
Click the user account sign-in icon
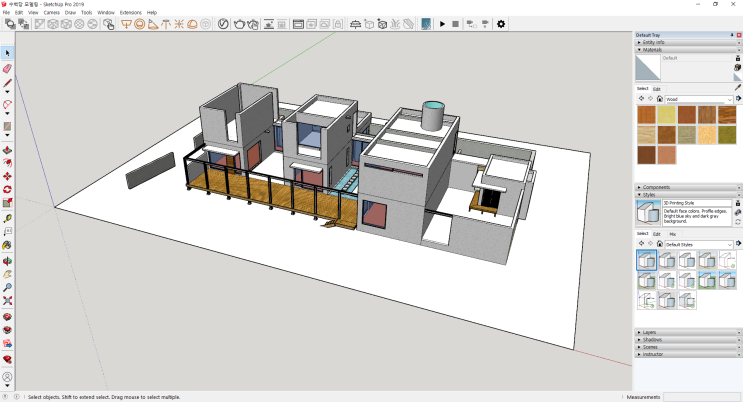(x=7, y=377)
